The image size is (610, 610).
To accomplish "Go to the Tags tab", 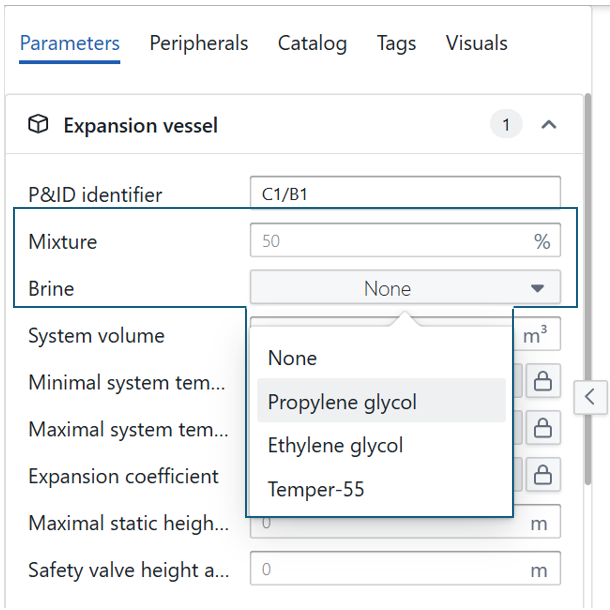I will pos(396,44).
